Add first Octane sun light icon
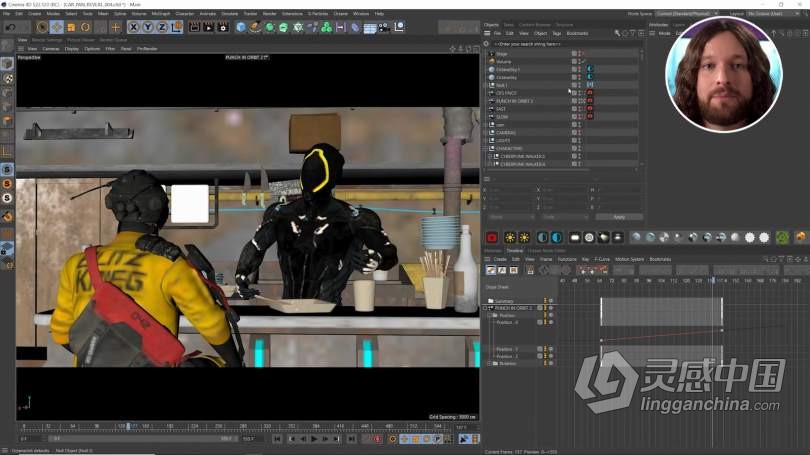 pos(510,237)
